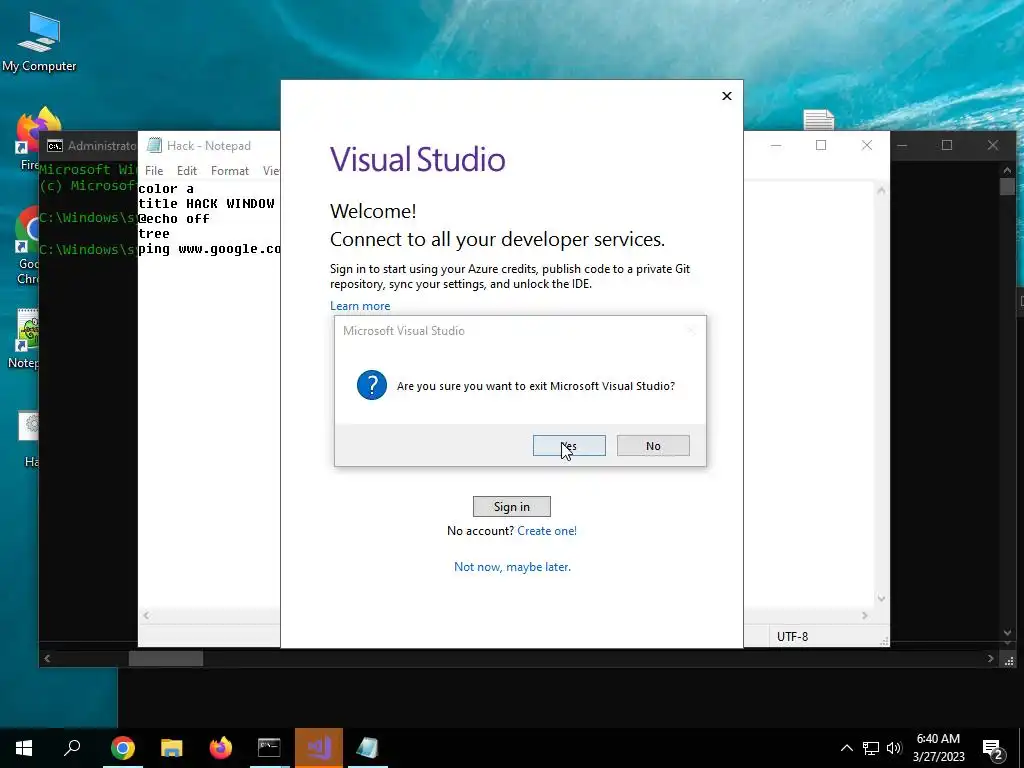Screen dimensions: 1024x768
Task: Maximize the Command Prompt window
Action: [947, 145]
